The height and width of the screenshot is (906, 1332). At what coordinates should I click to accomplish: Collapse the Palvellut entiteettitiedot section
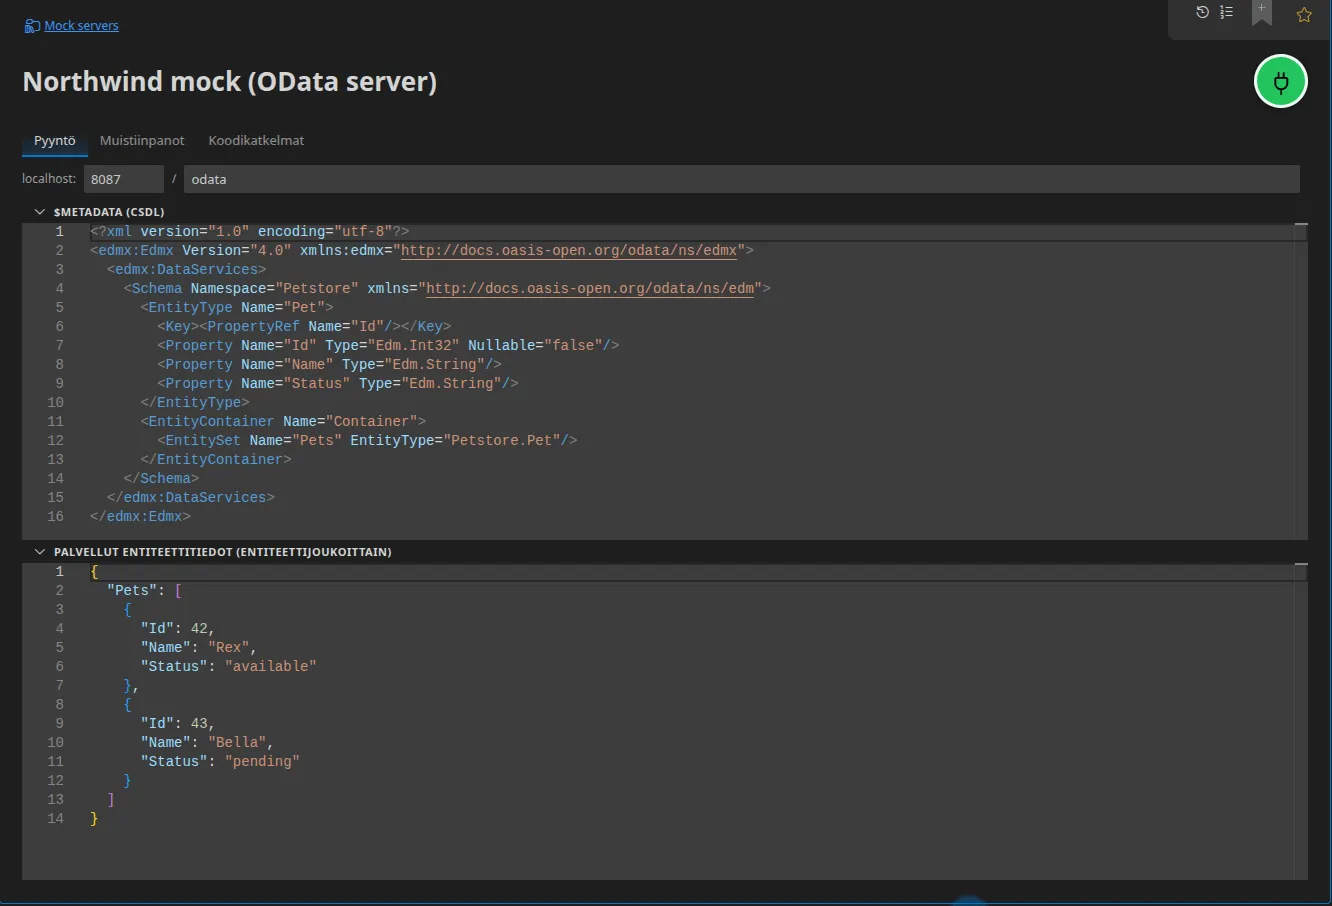click(40, 552)
